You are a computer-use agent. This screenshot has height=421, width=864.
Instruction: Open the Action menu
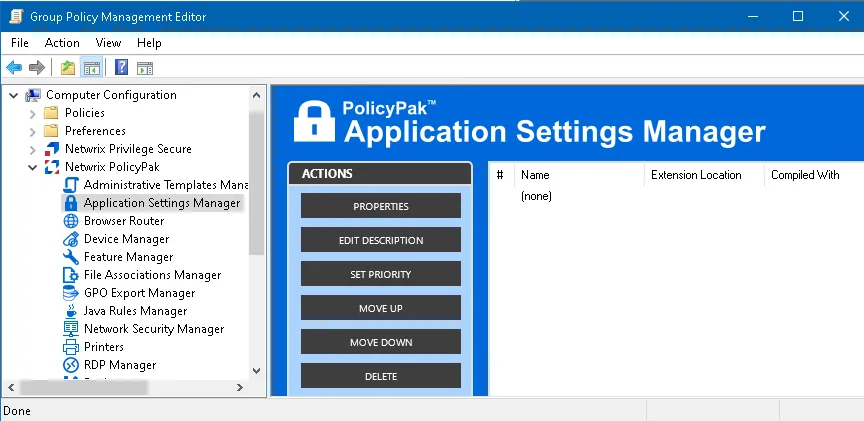62,43
